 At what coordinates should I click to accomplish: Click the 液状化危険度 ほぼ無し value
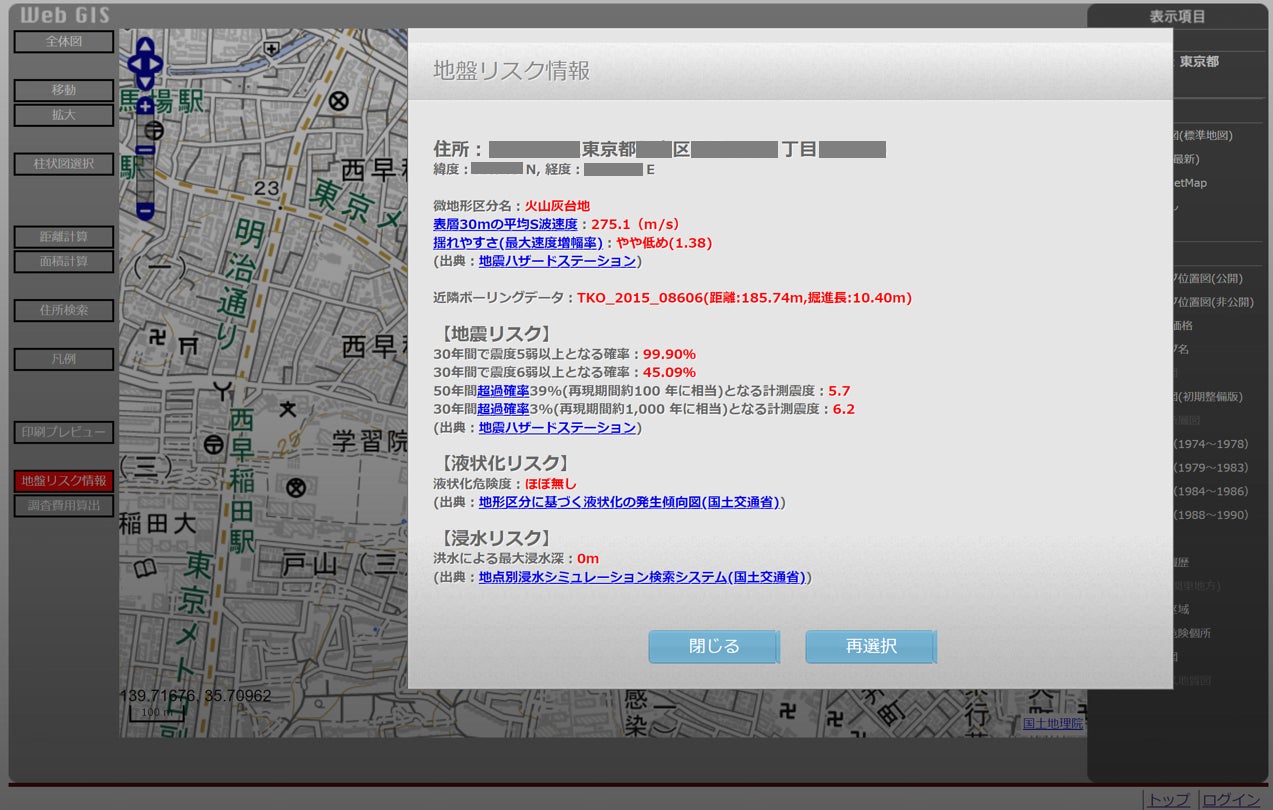(551, 484)
